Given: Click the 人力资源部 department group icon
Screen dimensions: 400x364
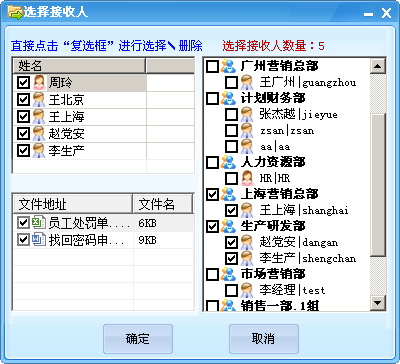Looking at the screenshot, I should [x=228, y=162].
